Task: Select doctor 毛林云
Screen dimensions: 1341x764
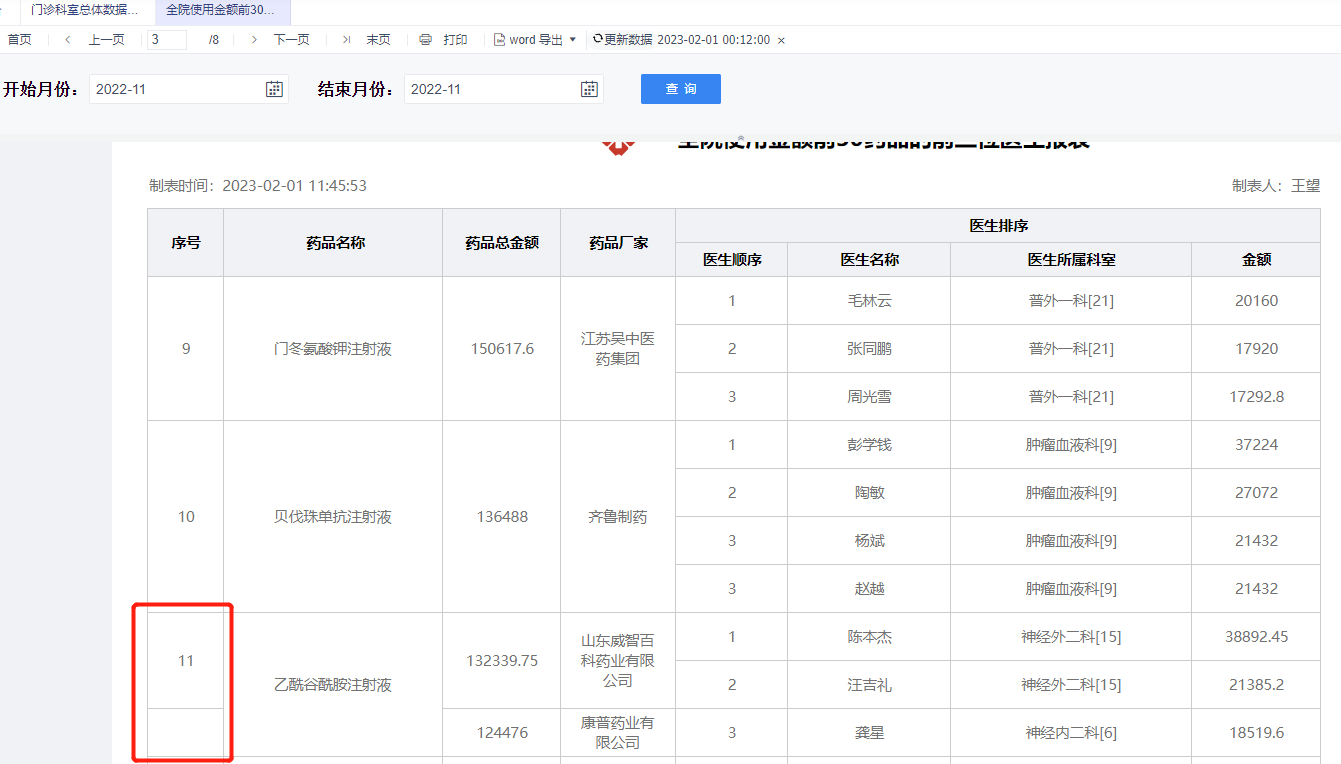Action: pyautogui.click(x=869, y=301)
